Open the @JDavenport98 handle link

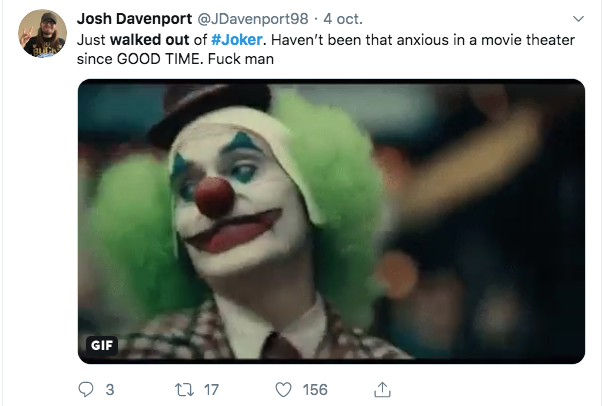click(x=258, y=20)
